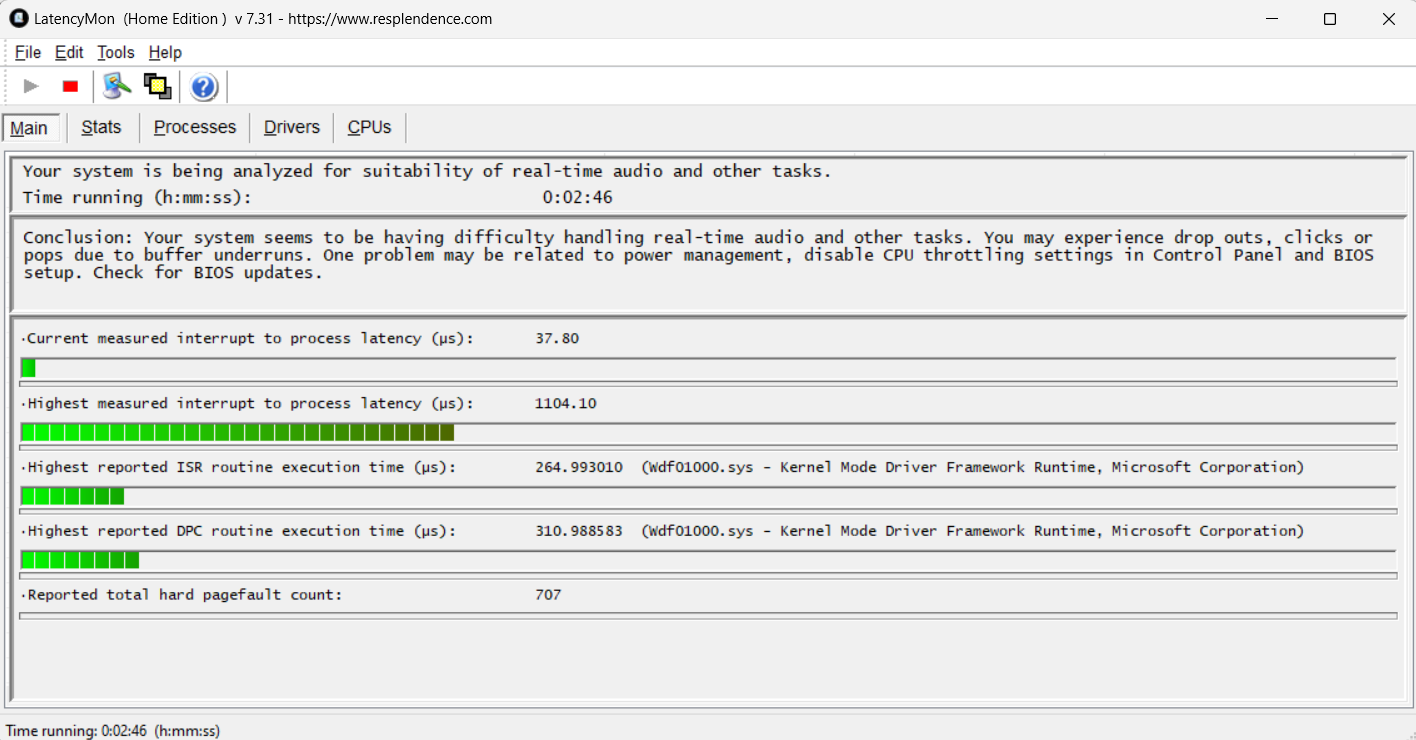Click the LatencyMon title bar app icon
The width and height of the screenshot is (1416, 740).
point(18,19)
